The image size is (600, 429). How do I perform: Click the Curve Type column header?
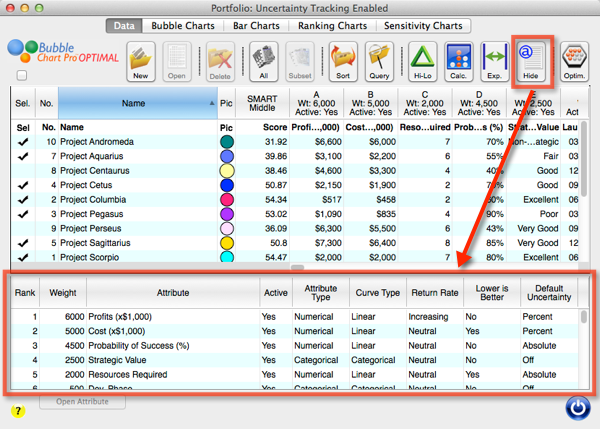[377, 290]
